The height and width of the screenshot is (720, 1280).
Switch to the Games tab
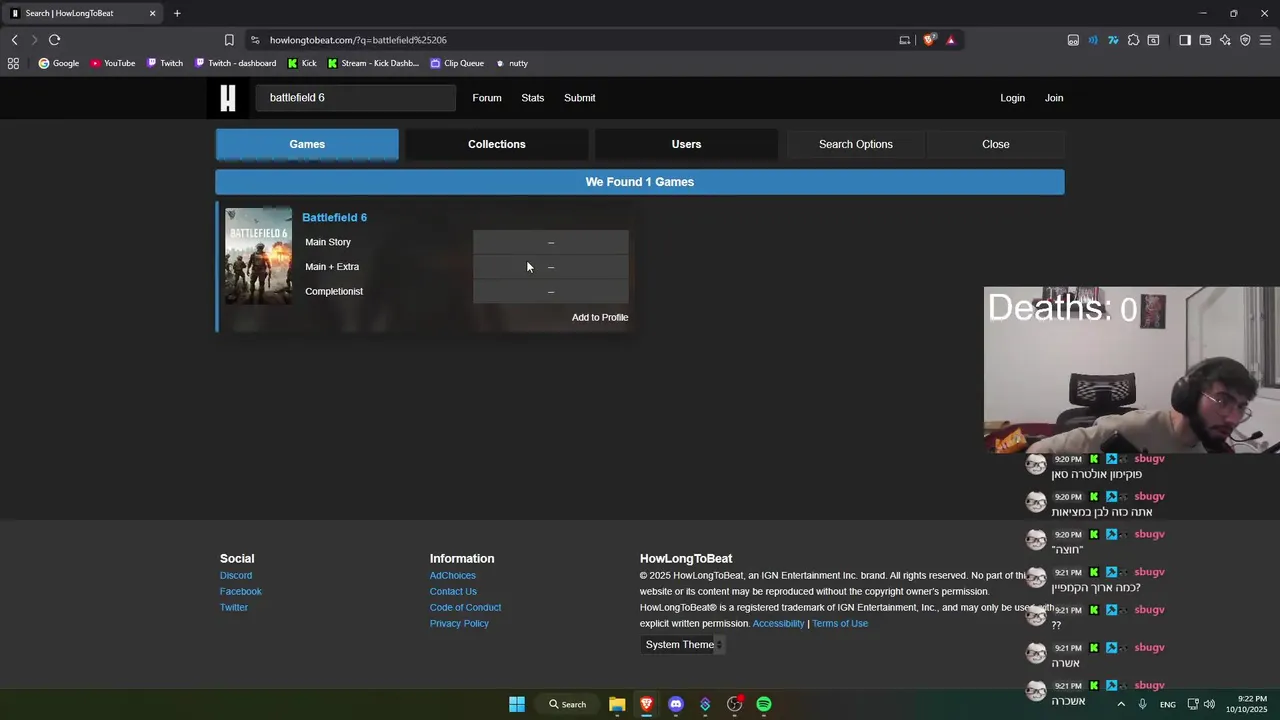(307, 144)
